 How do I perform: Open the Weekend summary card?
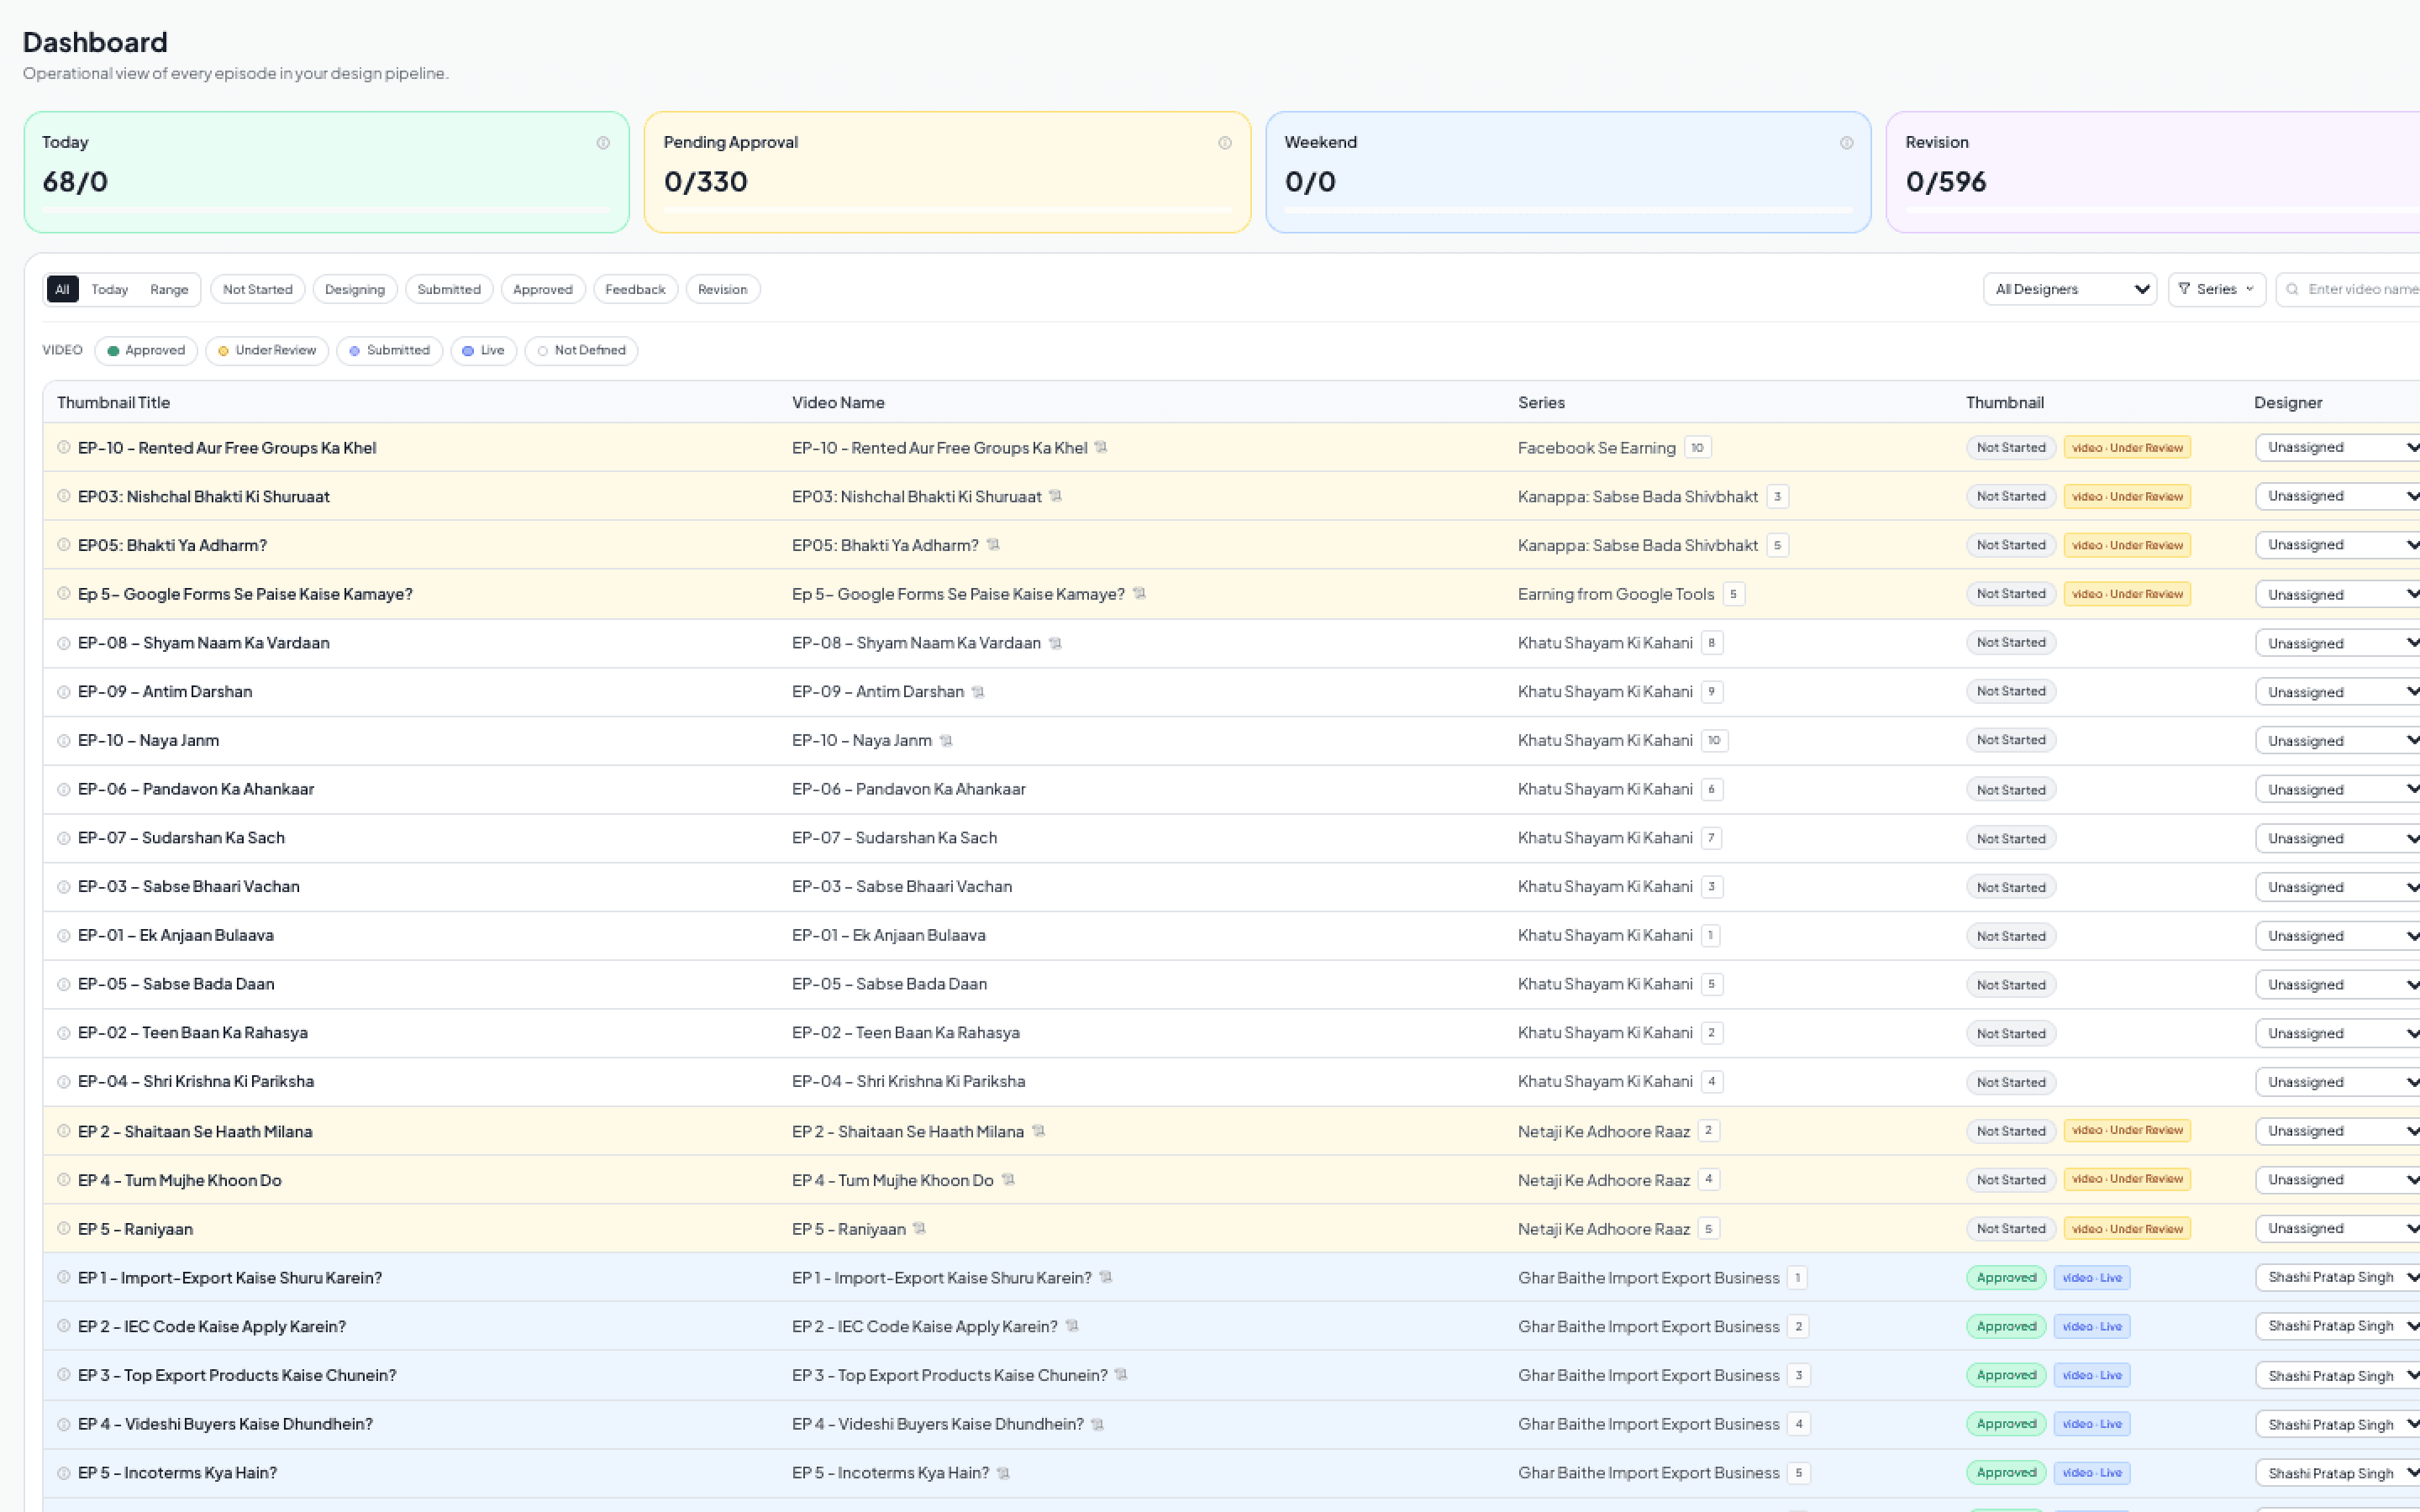(x=1569, y=172)
